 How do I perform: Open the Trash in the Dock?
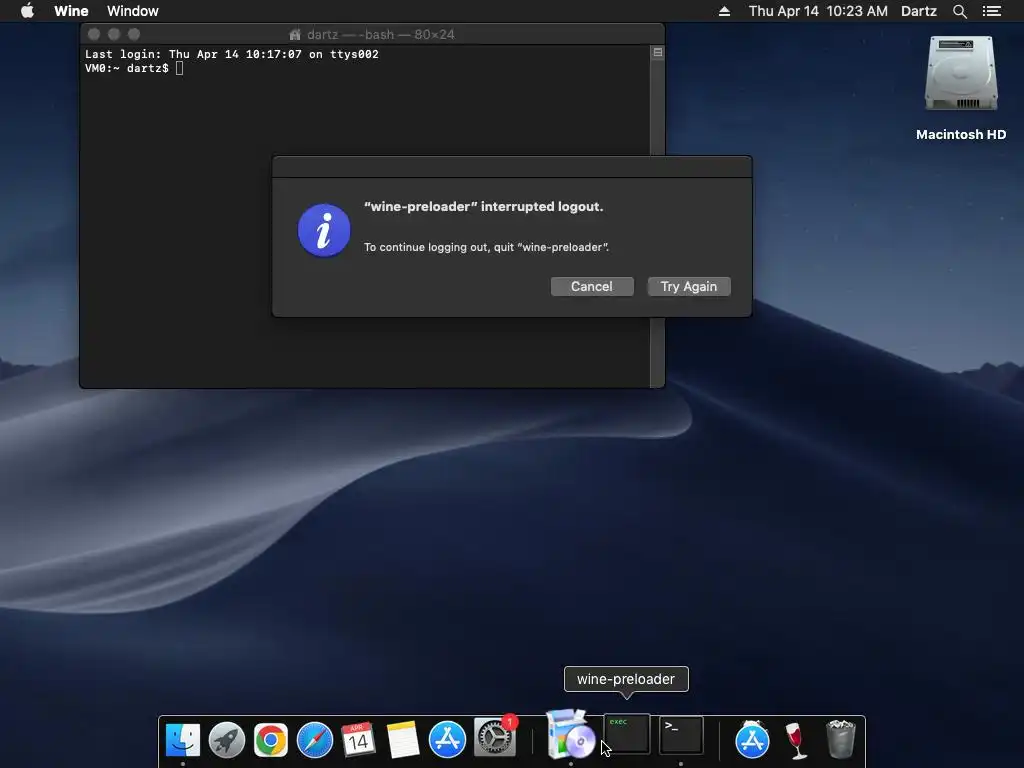point(840,739)
